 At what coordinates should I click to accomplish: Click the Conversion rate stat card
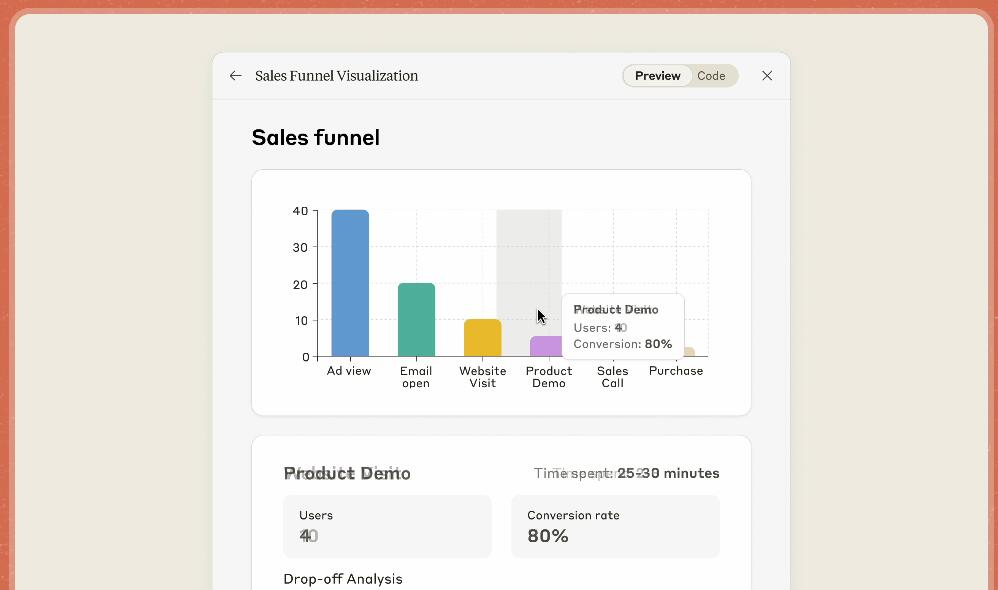(615, 526)
